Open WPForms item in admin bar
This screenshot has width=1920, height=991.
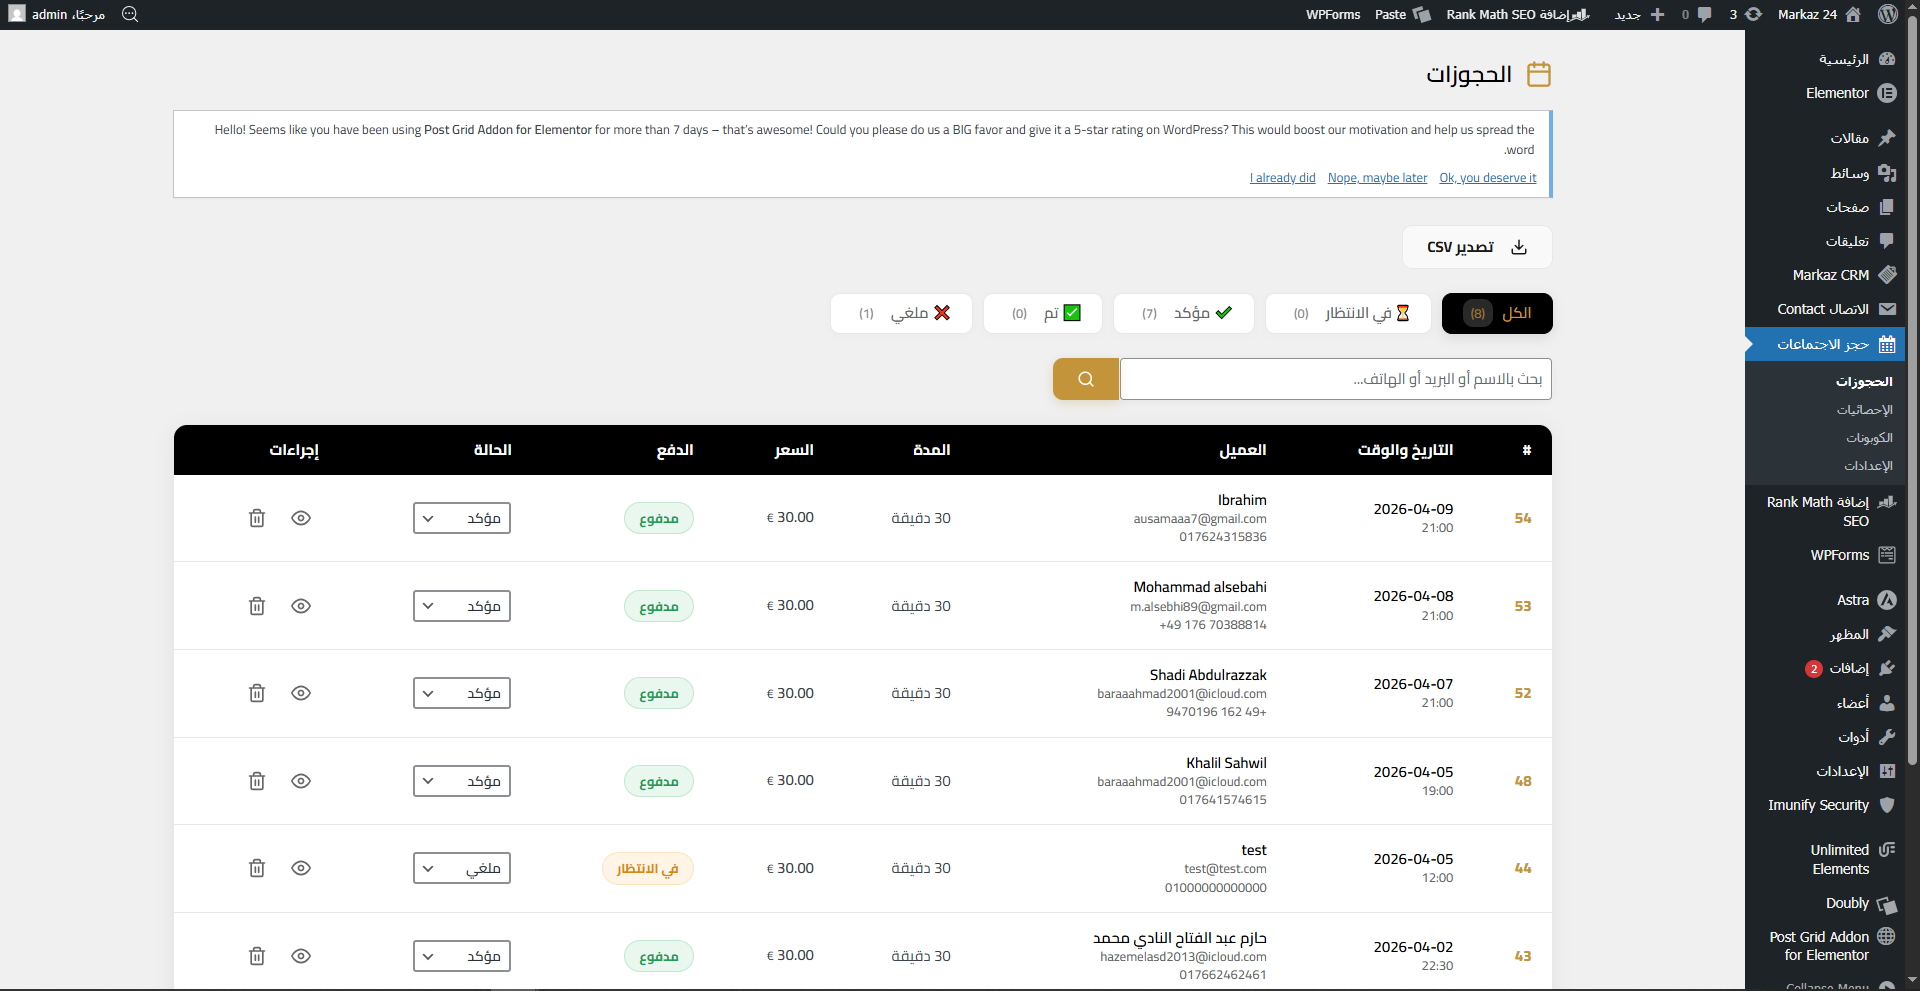point(1333,14)
